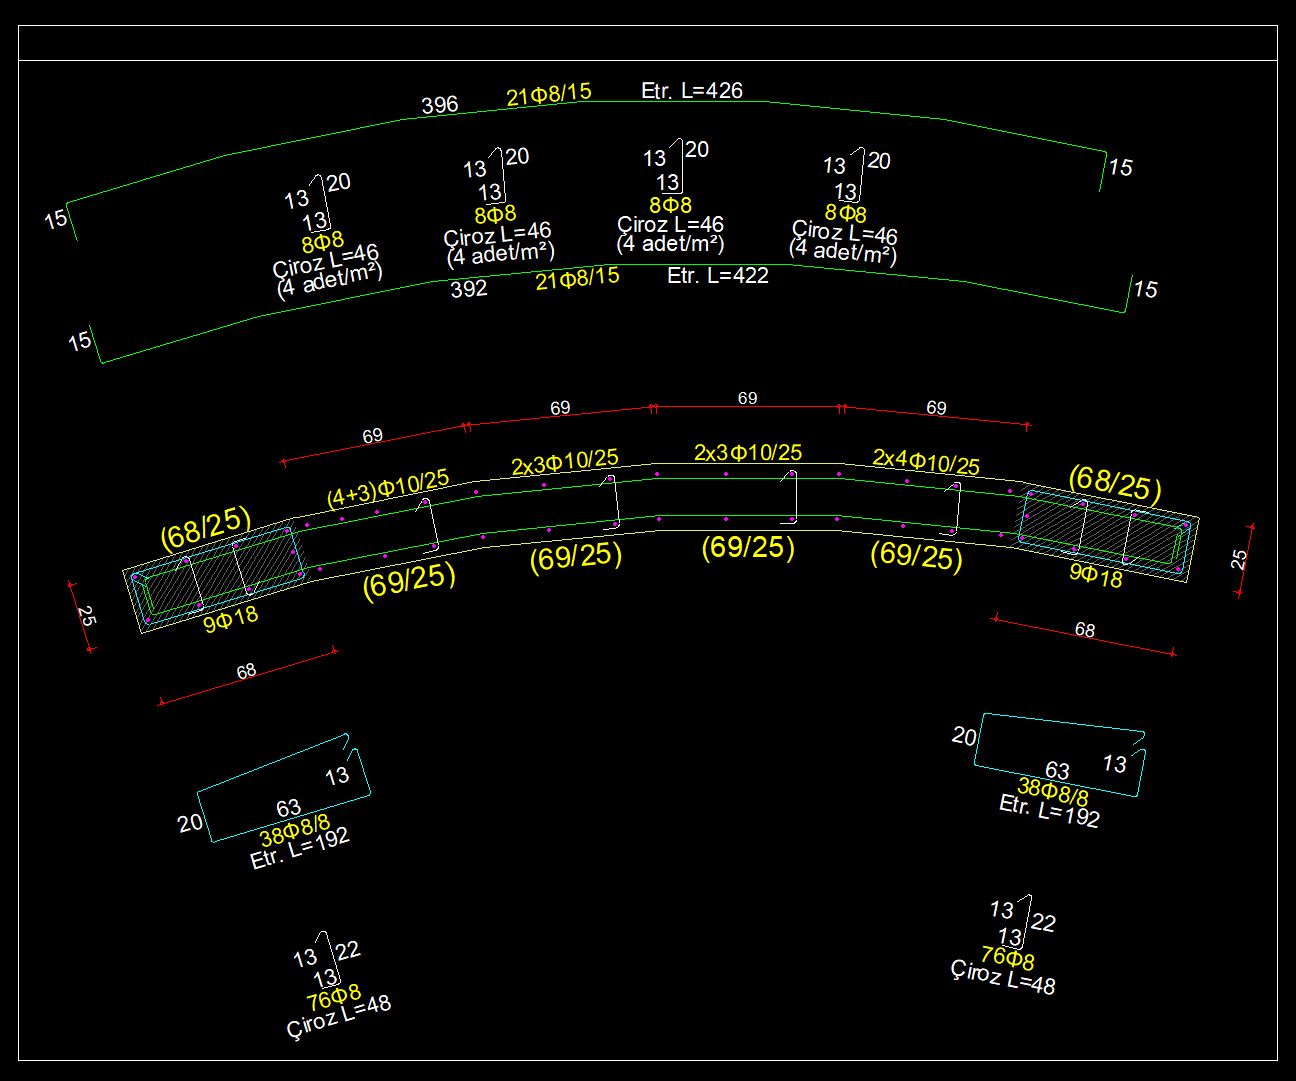Click the empty title strip at top
1296x1081 pixels.
coord(647,43)
